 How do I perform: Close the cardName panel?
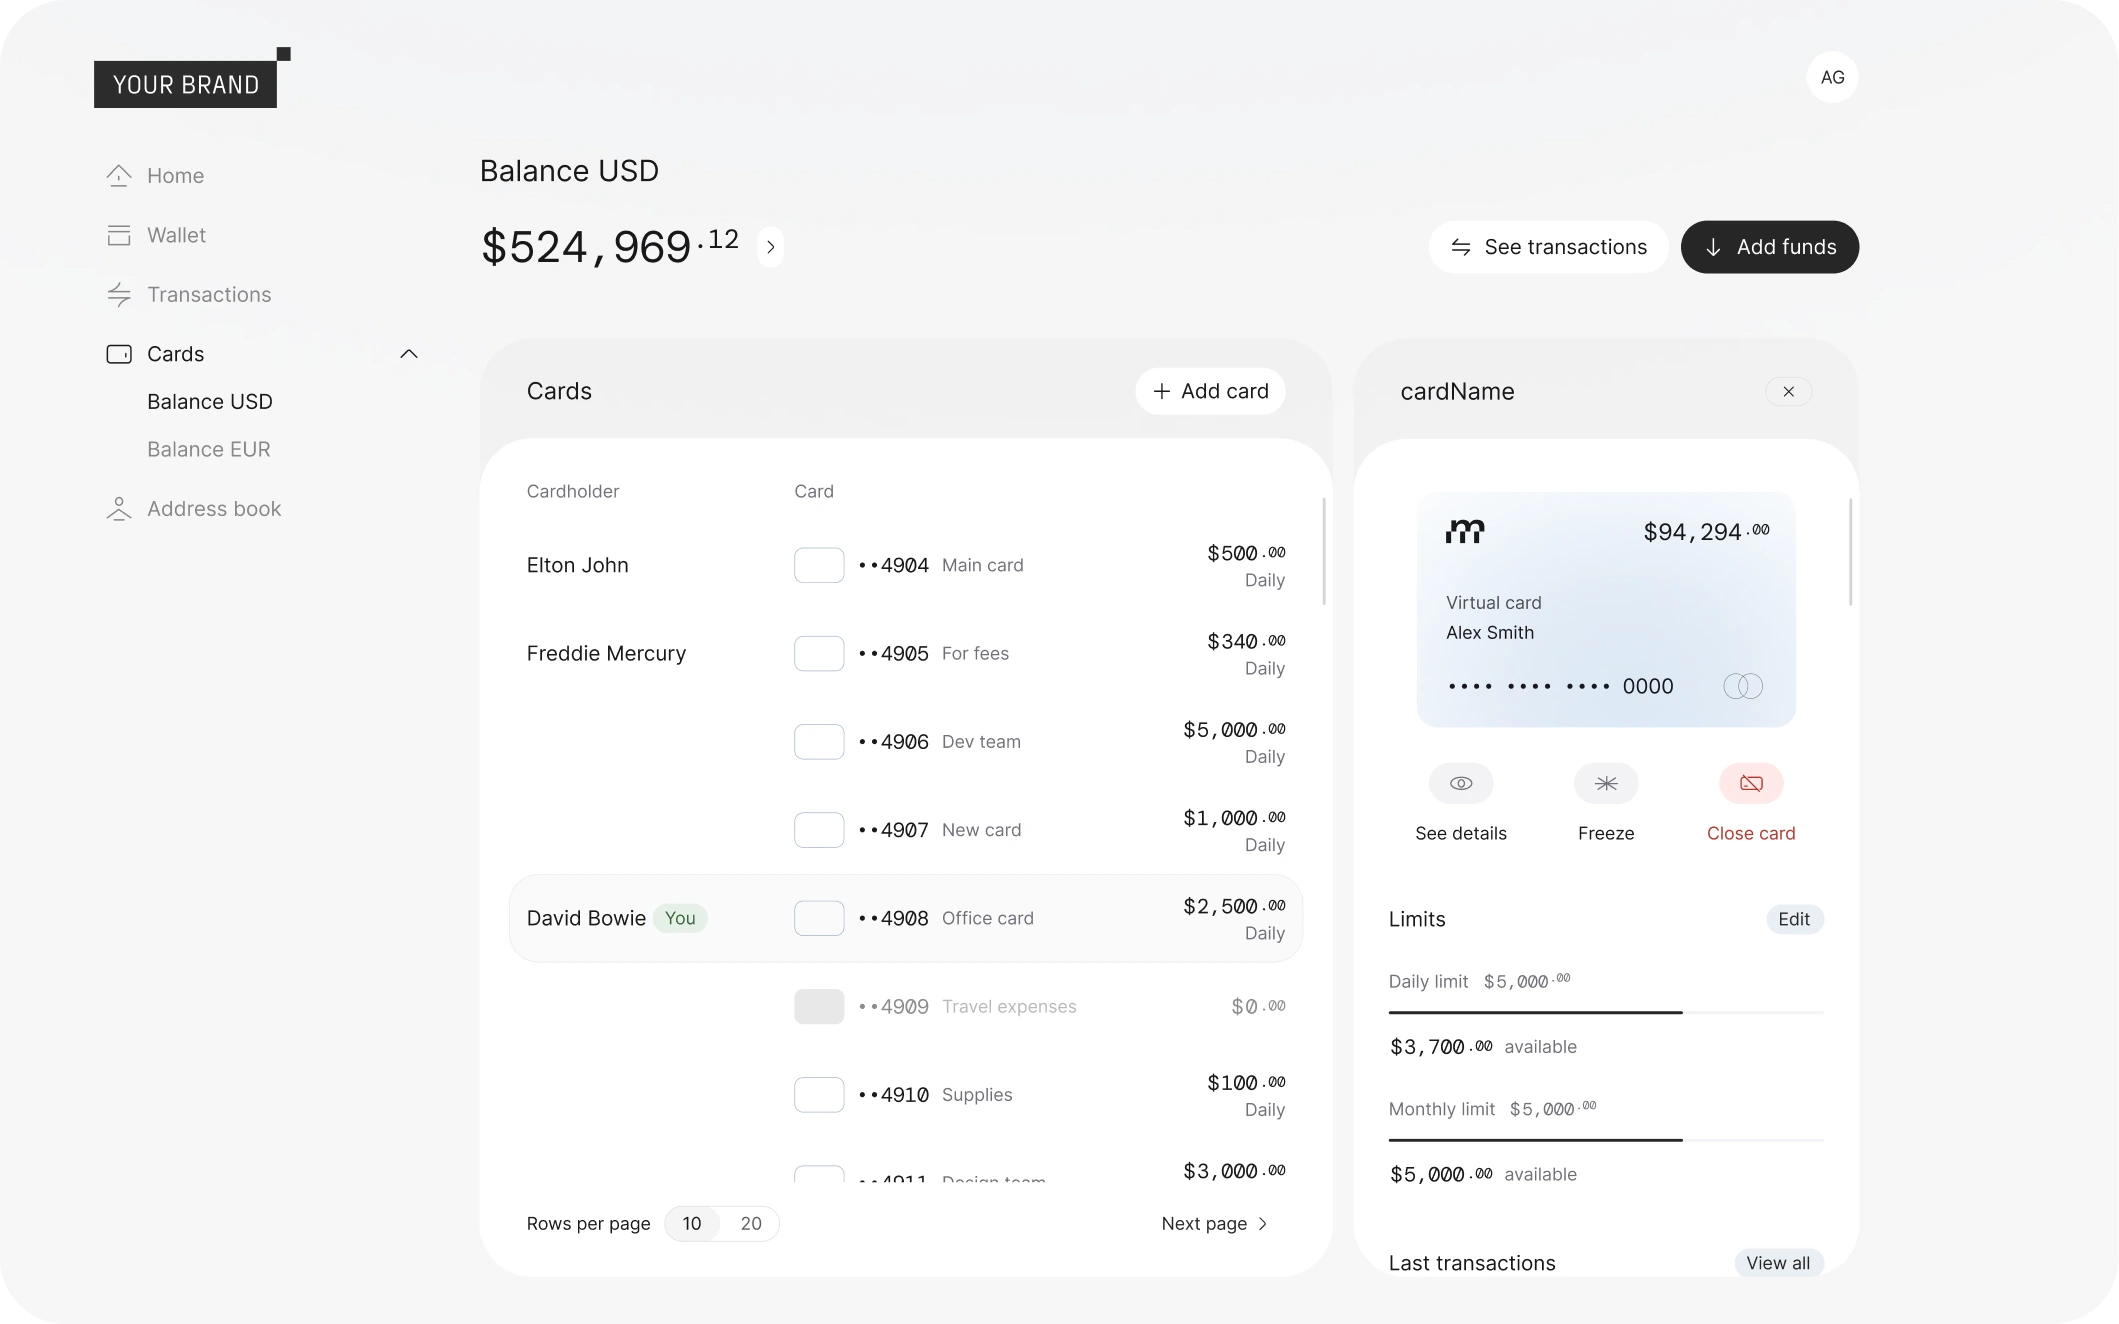(x=1787, y=392)
